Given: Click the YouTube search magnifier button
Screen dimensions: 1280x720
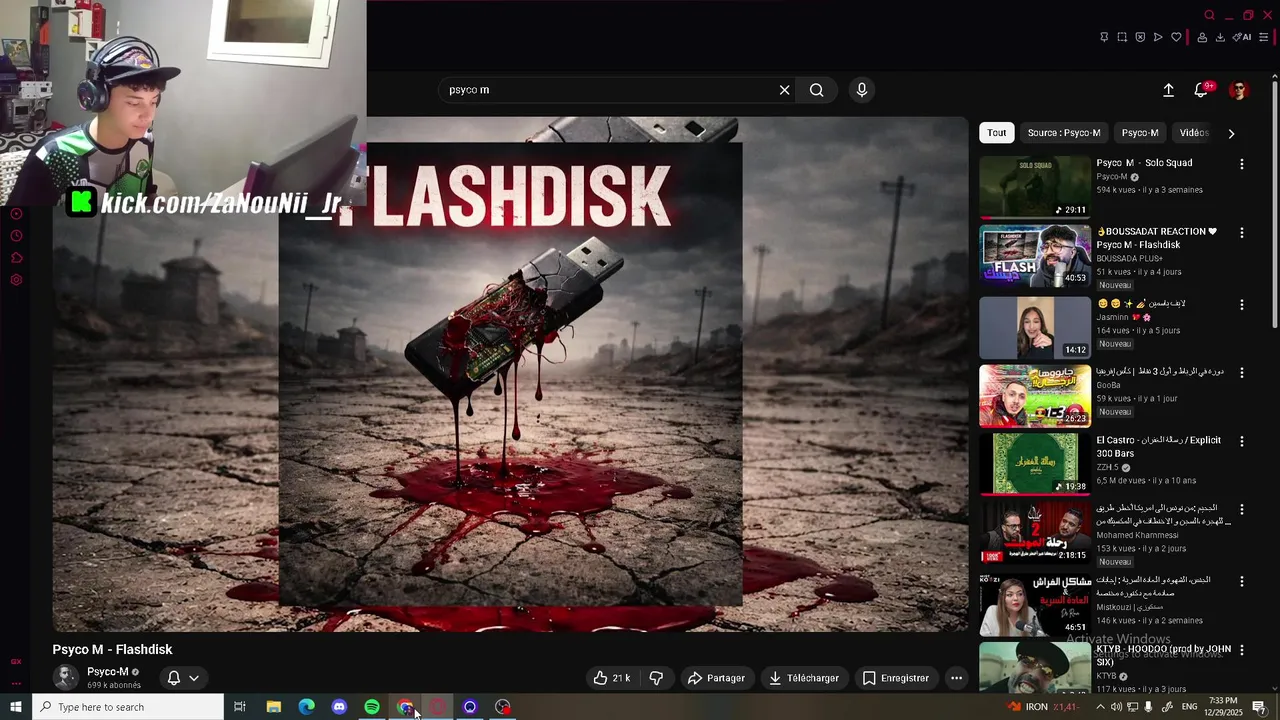Looking at the screenshot, I should coord(817,90).
